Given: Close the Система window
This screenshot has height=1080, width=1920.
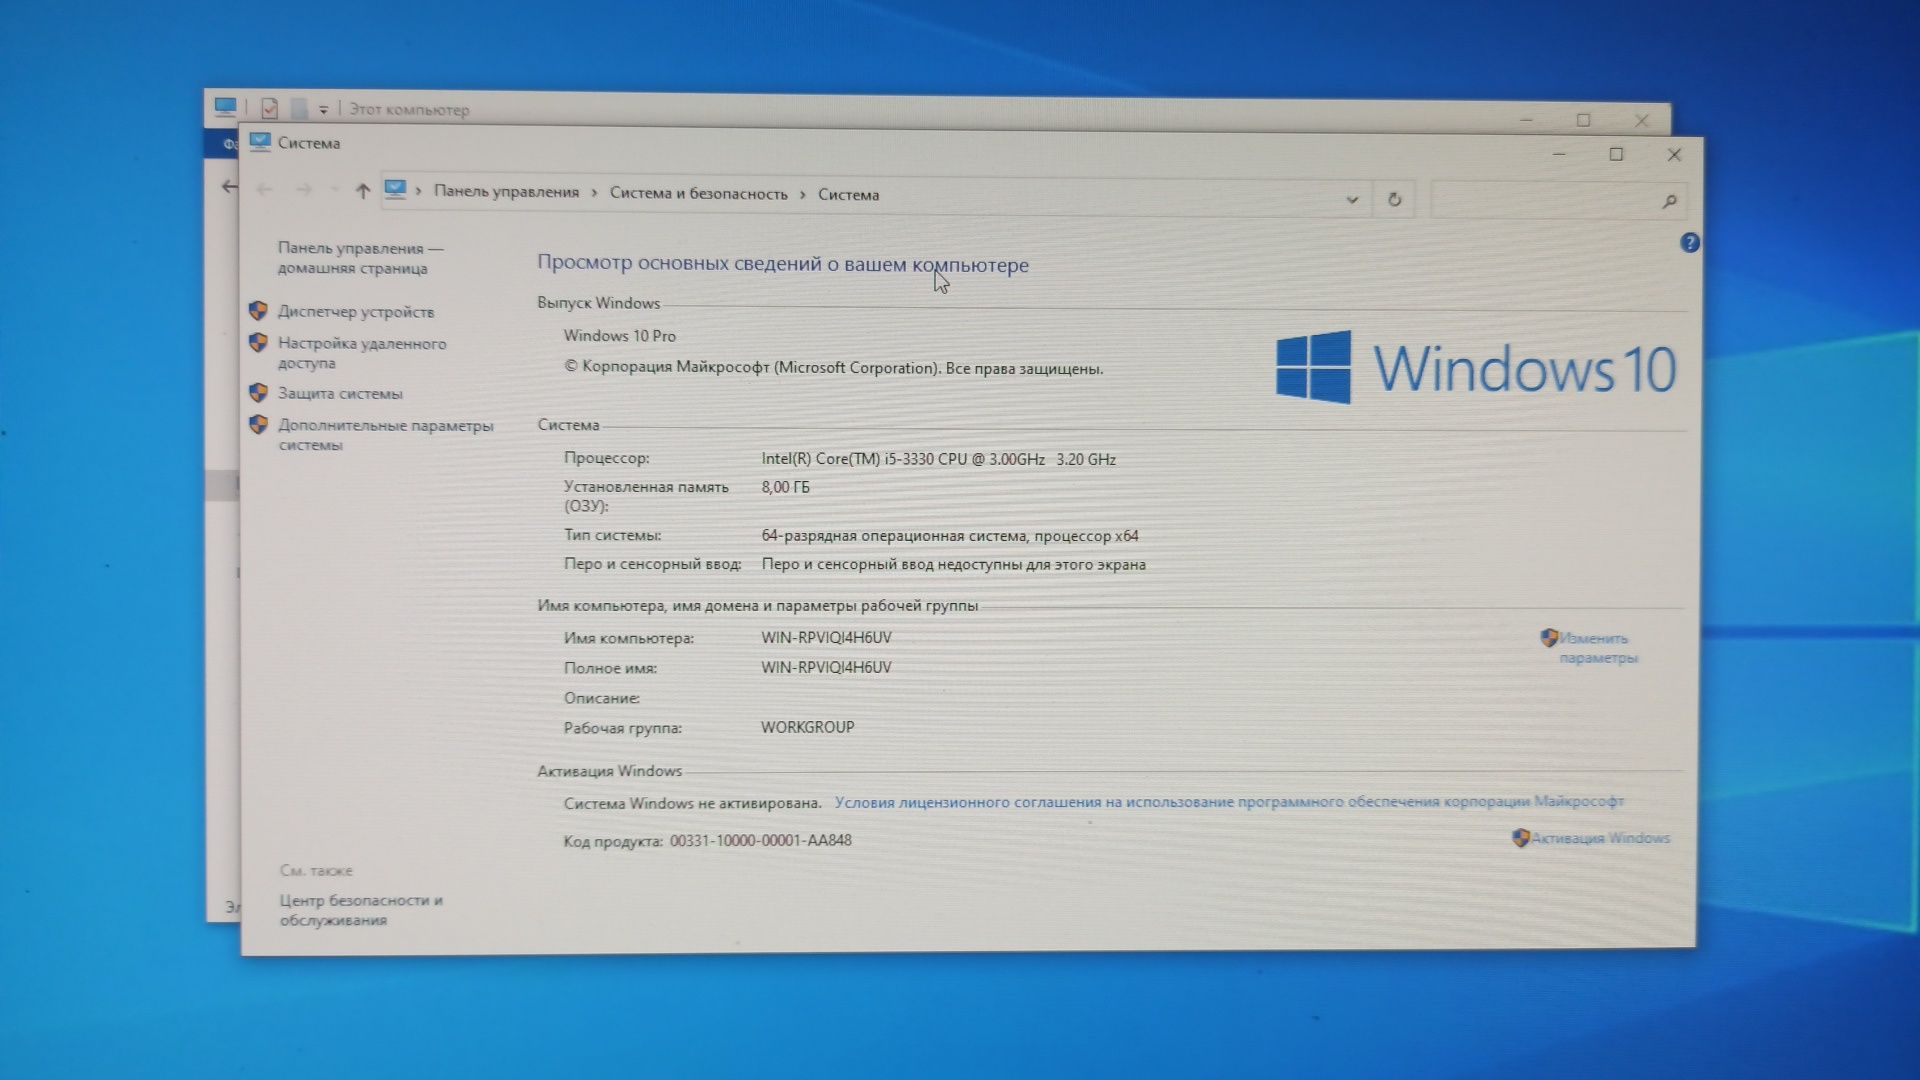Looking at the screenshot, I should [x=1674, y=155].
